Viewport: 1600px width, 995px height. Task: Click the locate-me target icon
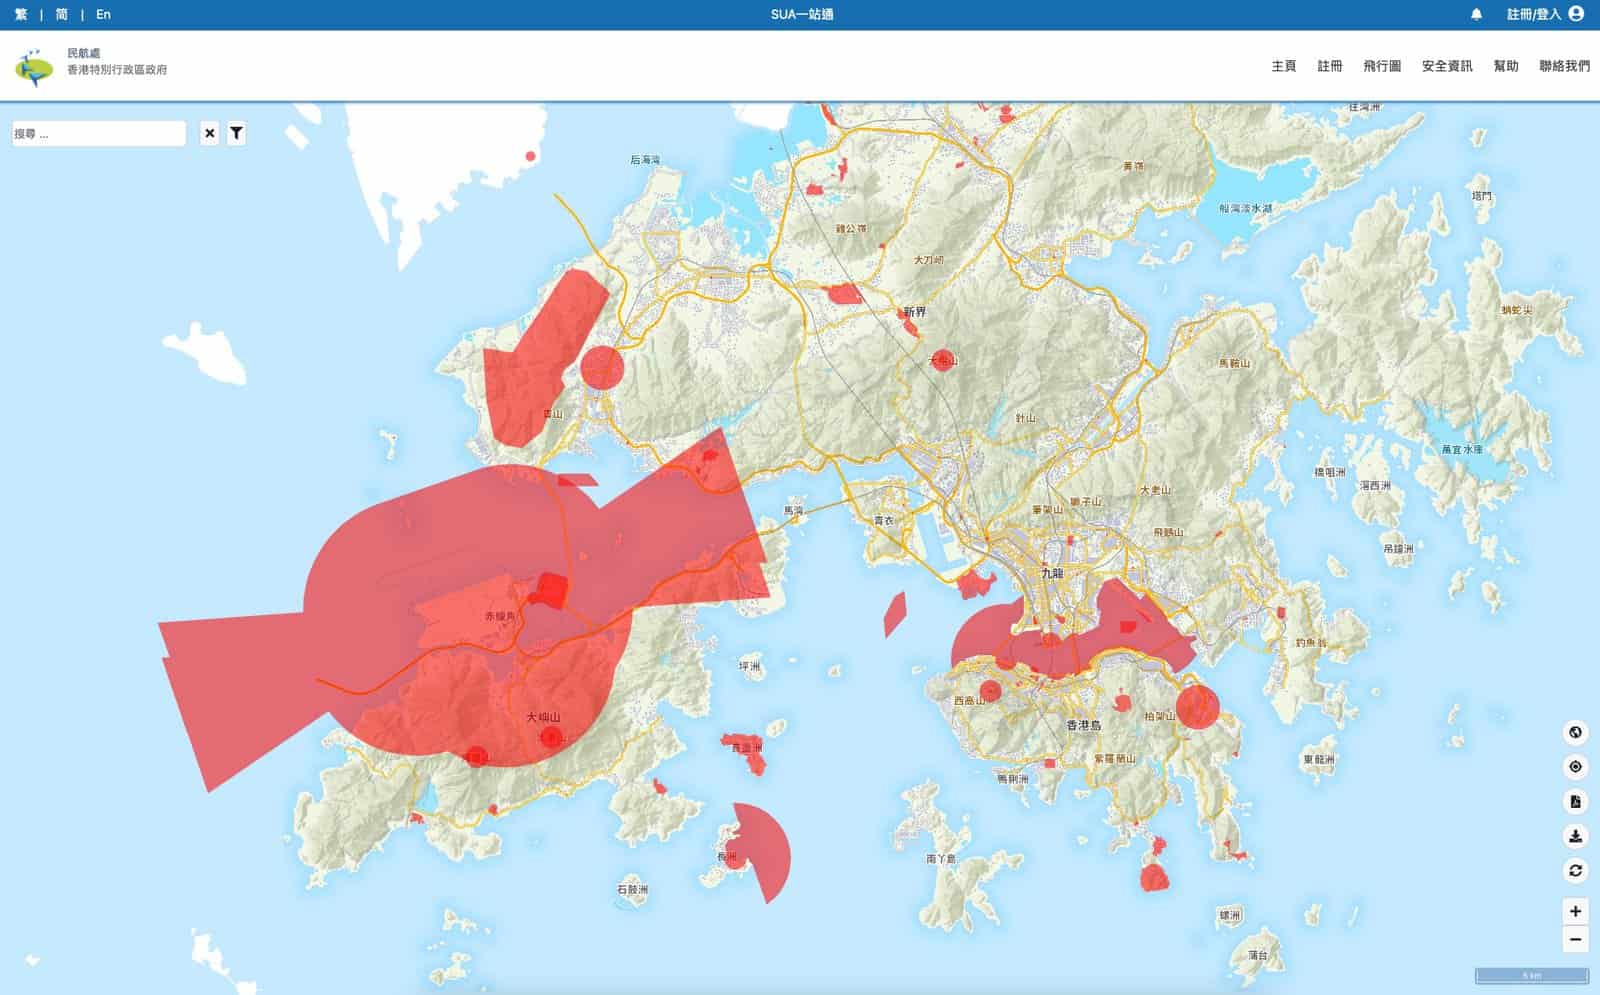pos(1575,767)
